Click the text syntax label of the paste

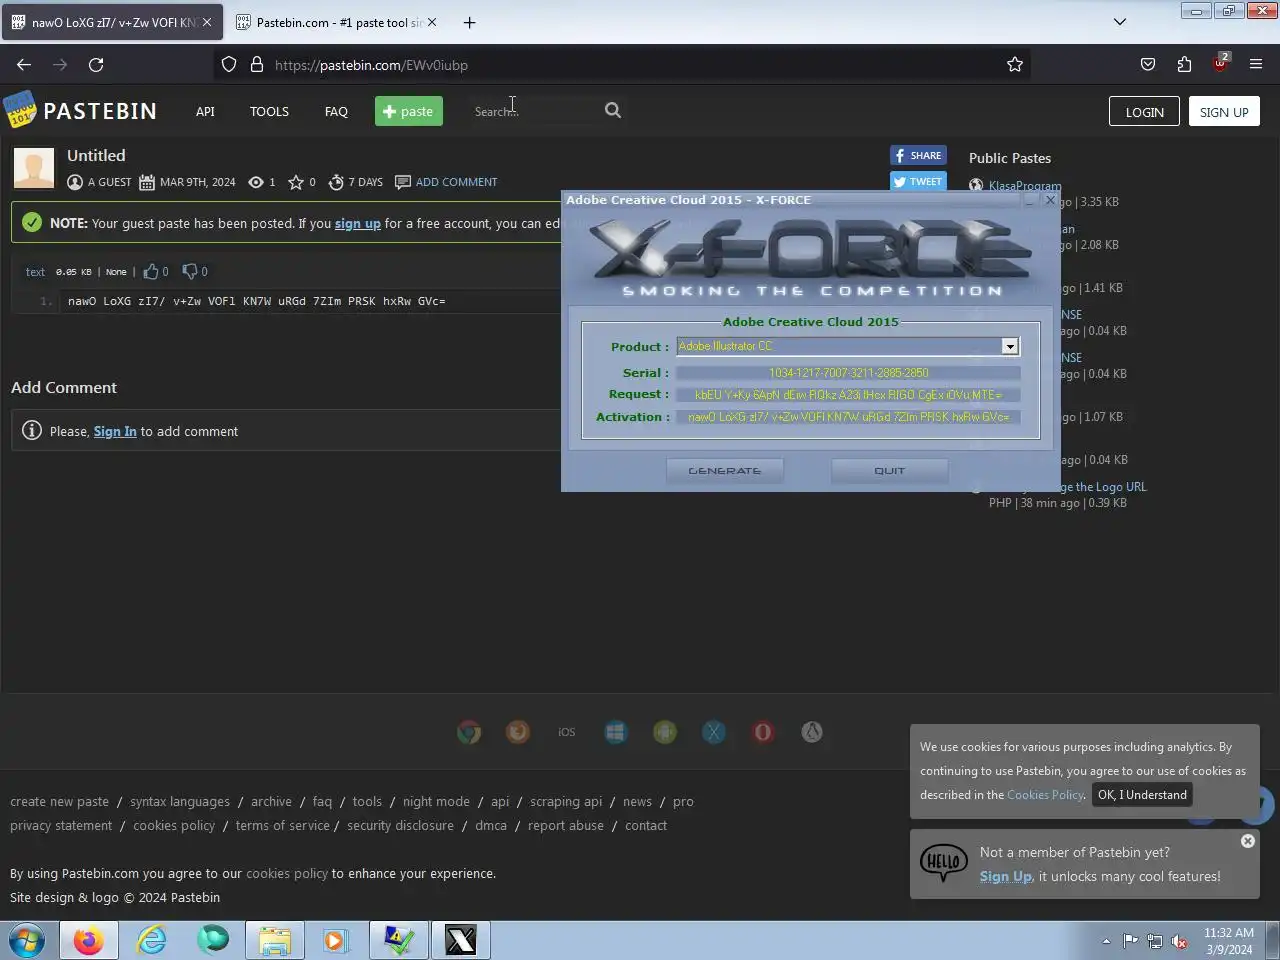tap(35, 272)
